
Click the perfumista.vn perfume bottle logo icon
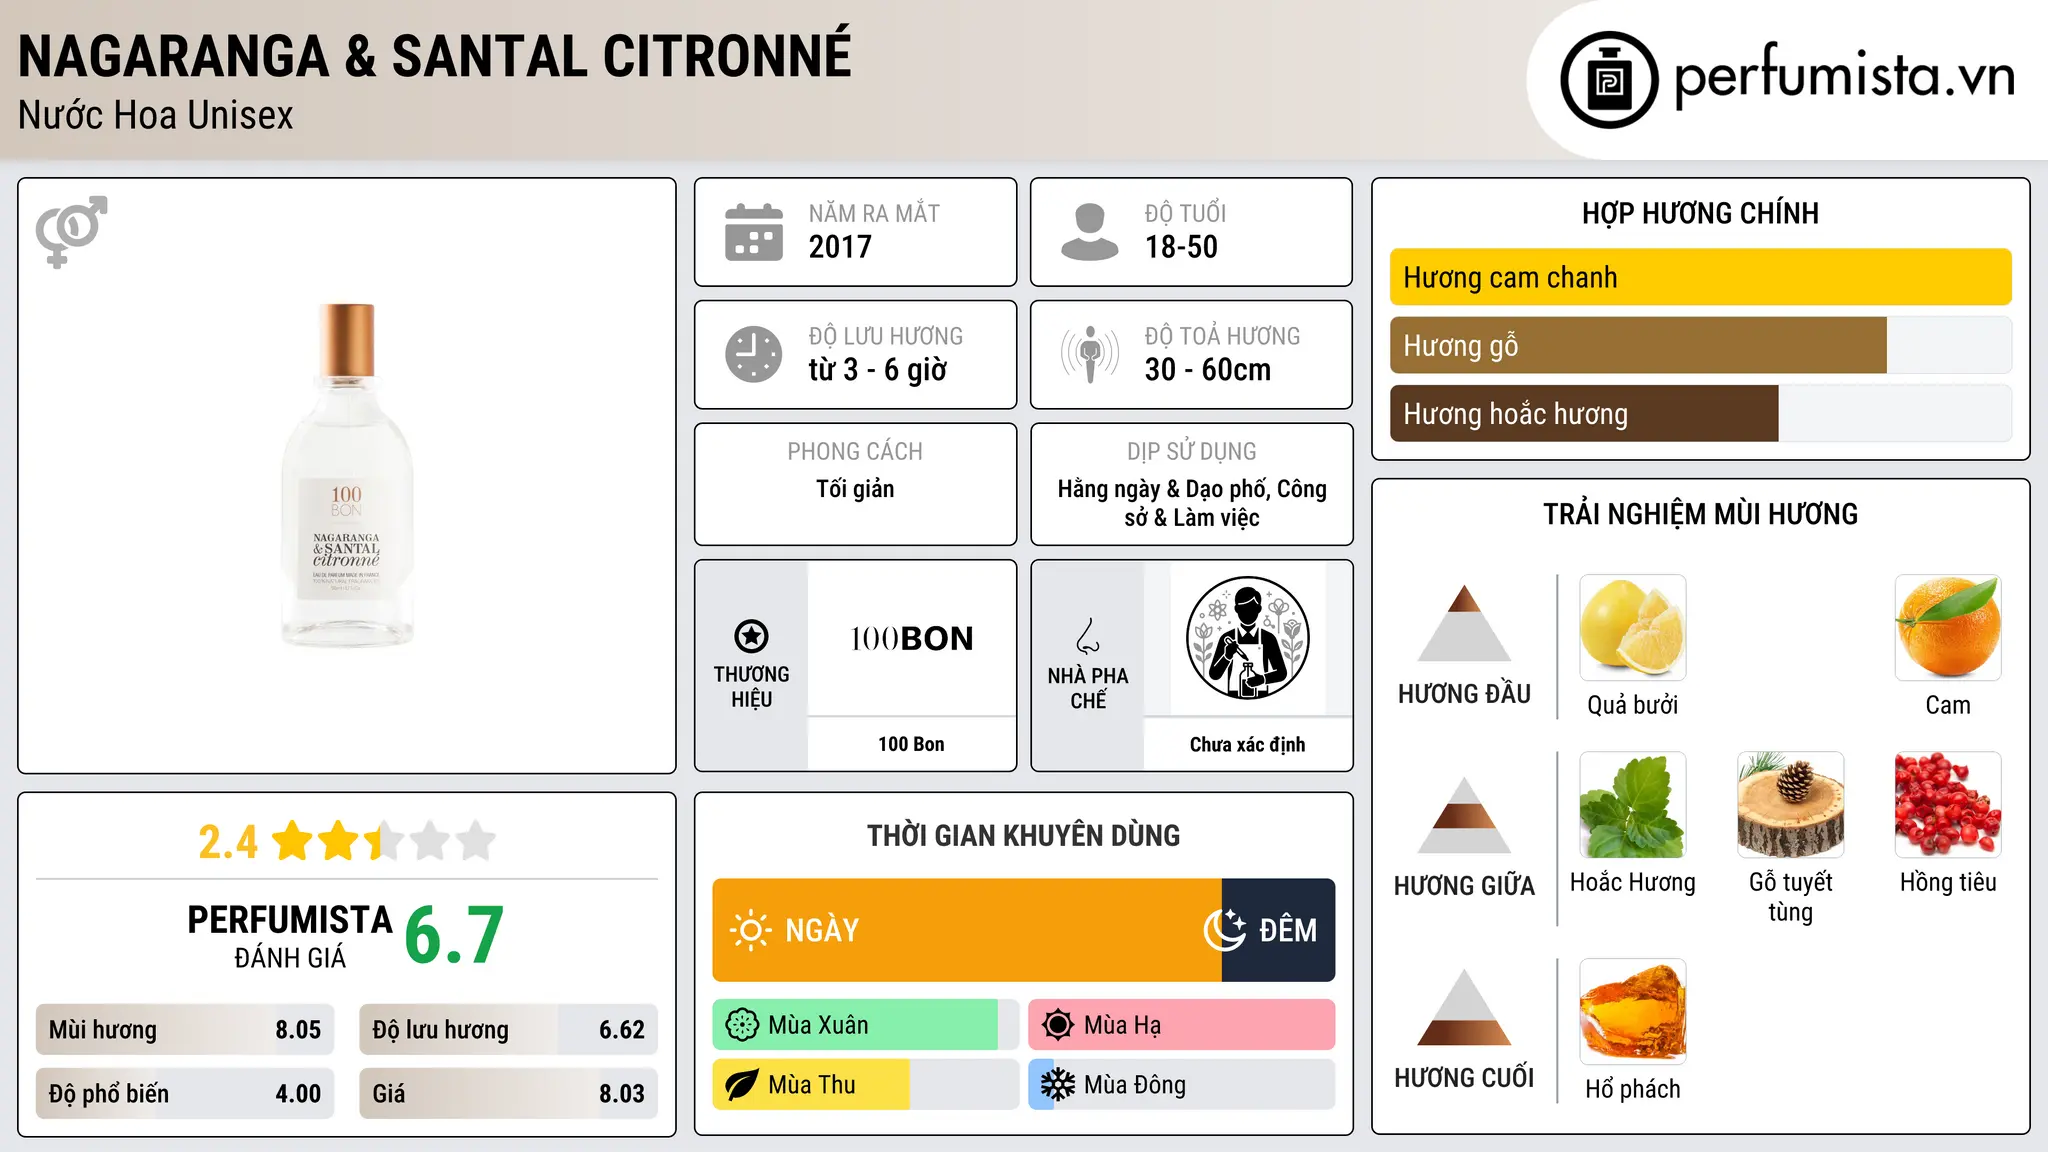[x=1609, y=80]
